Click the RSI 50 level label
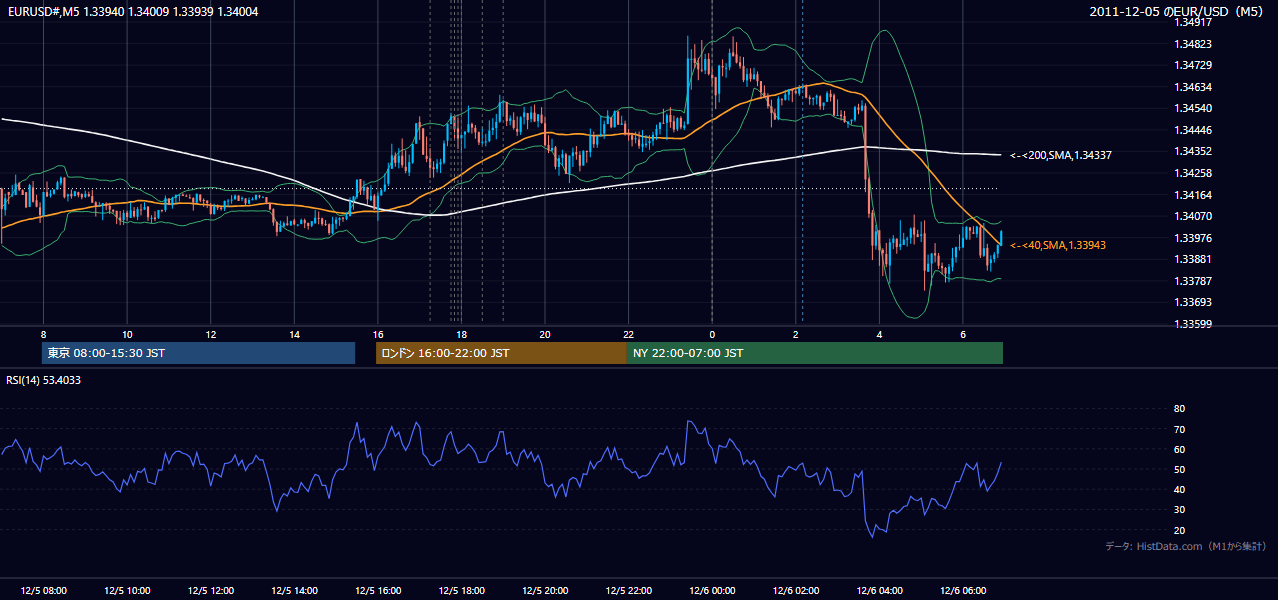The image size is (1278, 600). pos(1179,469)
